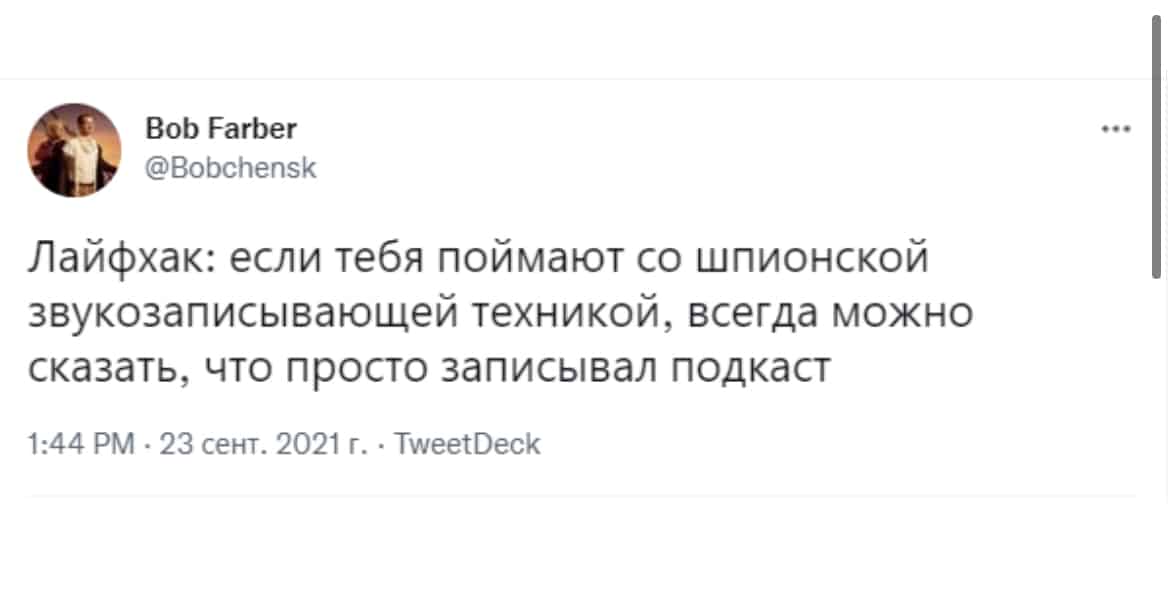1170x591 pixels.
Task: Visit the @Bobchensk handle profile
Action: click(x=231, y=169)
